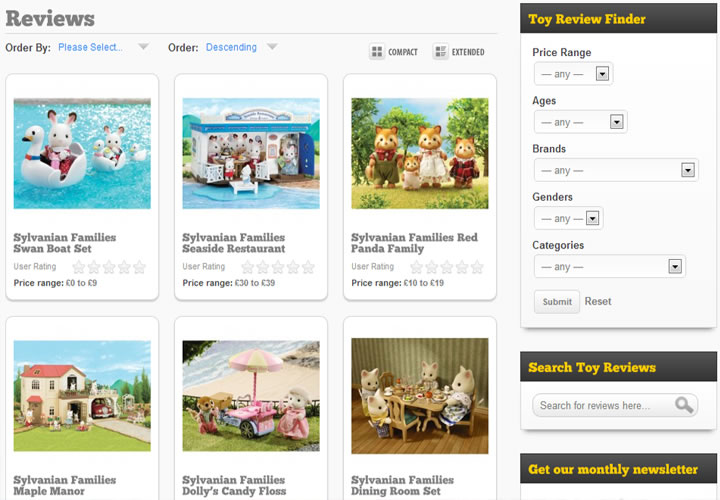Open Sylvanian Families Dining Room Set title
The width and height of the screenshot is (720, 500).
(x=403, y=485)
